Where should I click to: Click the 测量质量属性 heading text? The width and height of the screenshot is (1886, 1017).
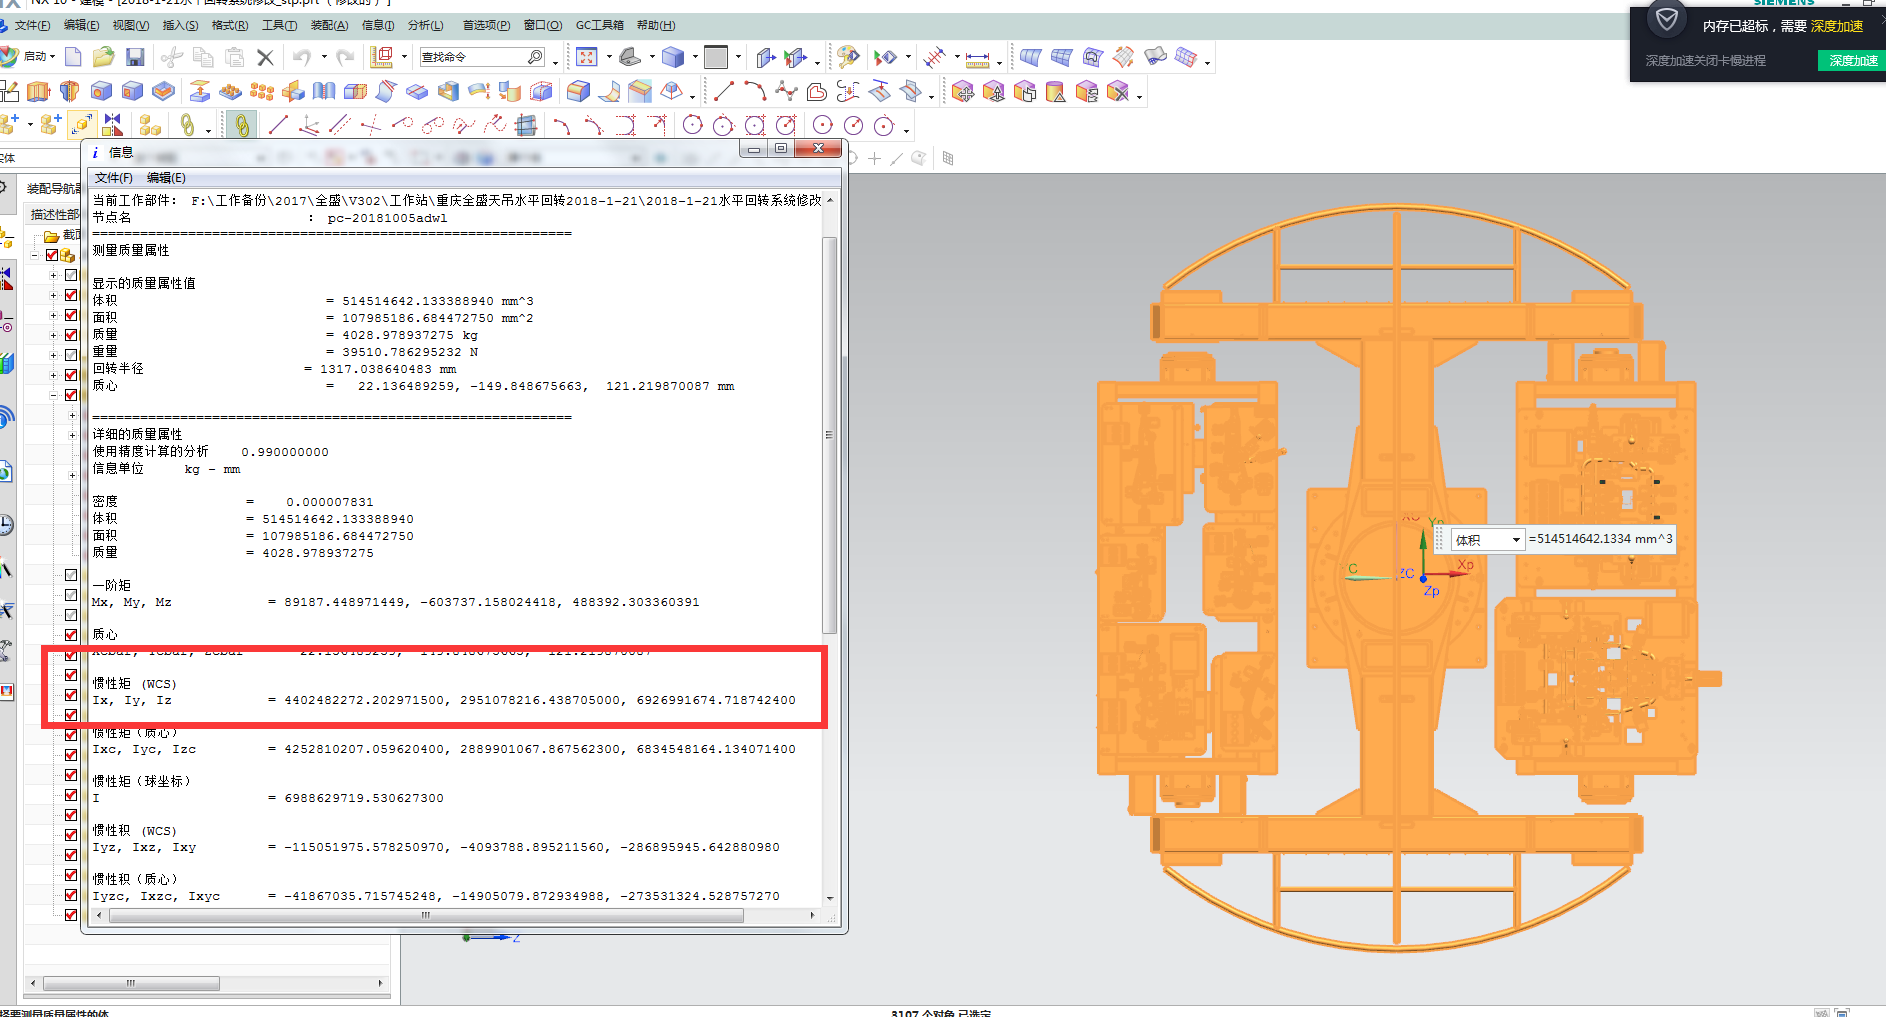(x=131, y=250)
